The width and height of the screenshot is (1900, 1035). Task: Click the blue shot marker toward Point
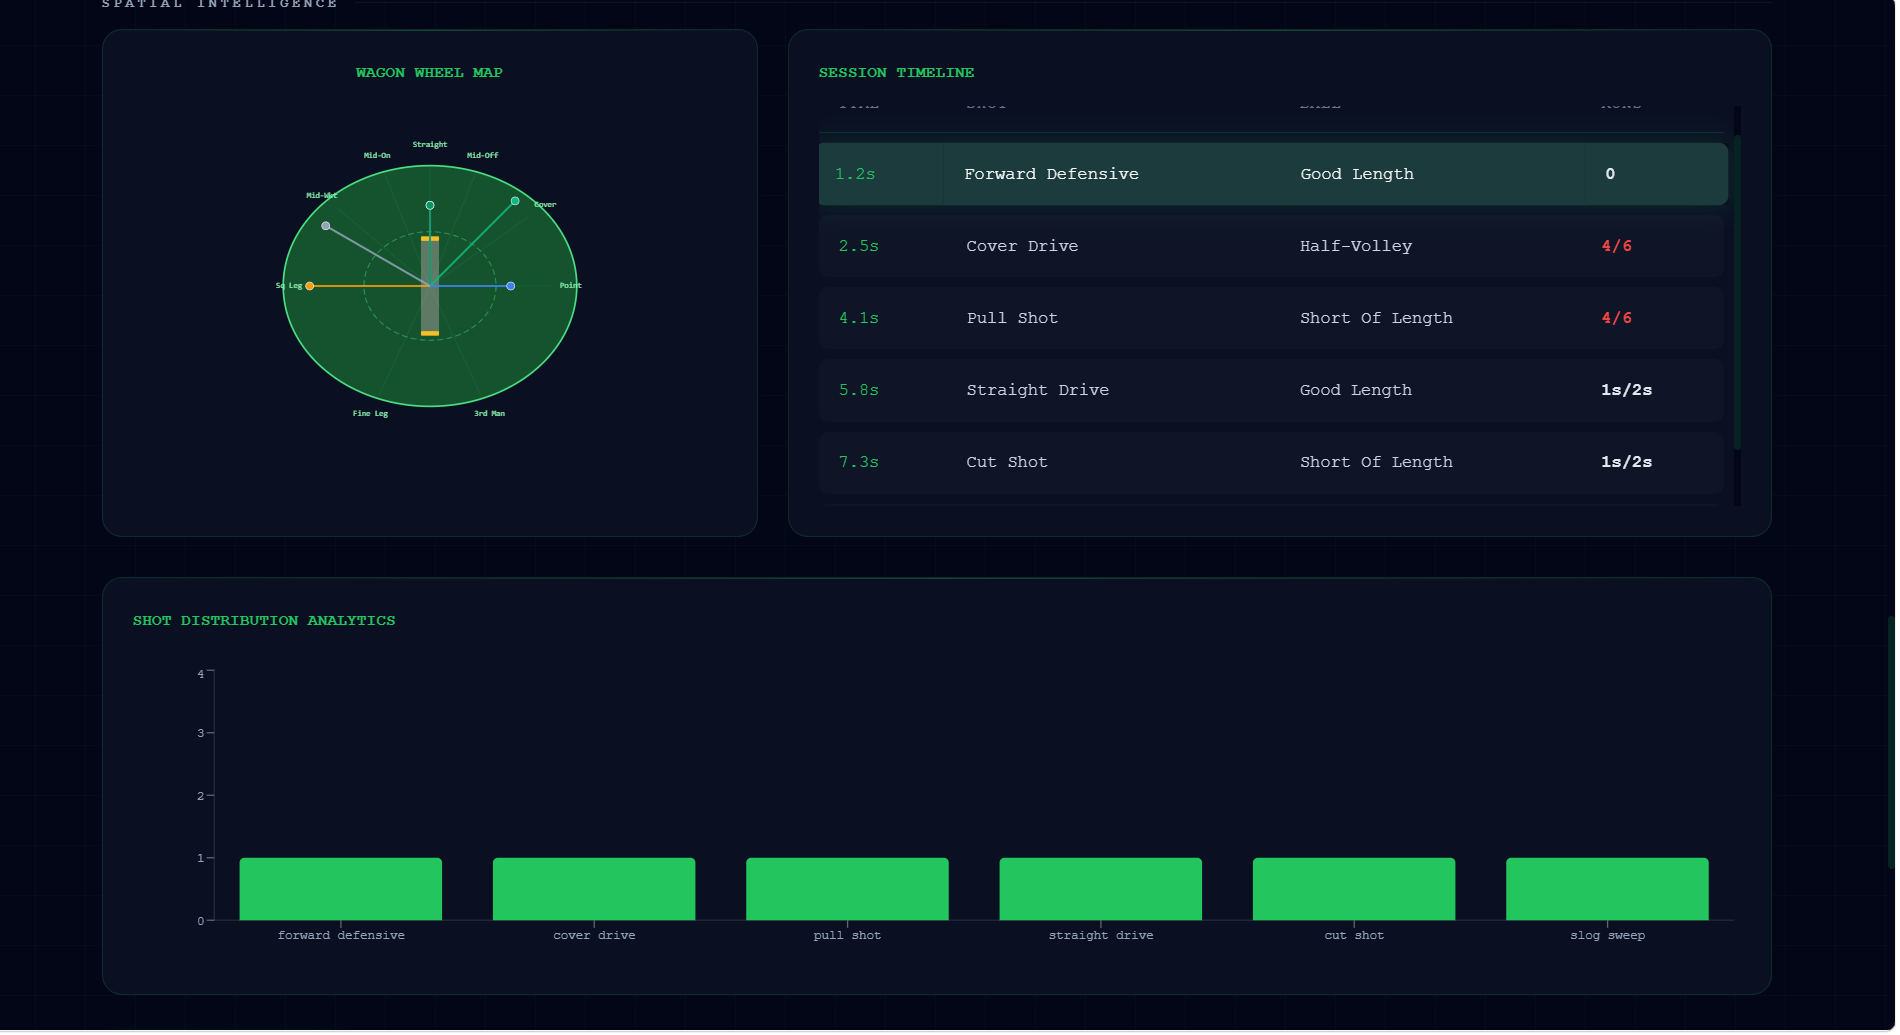511,286
